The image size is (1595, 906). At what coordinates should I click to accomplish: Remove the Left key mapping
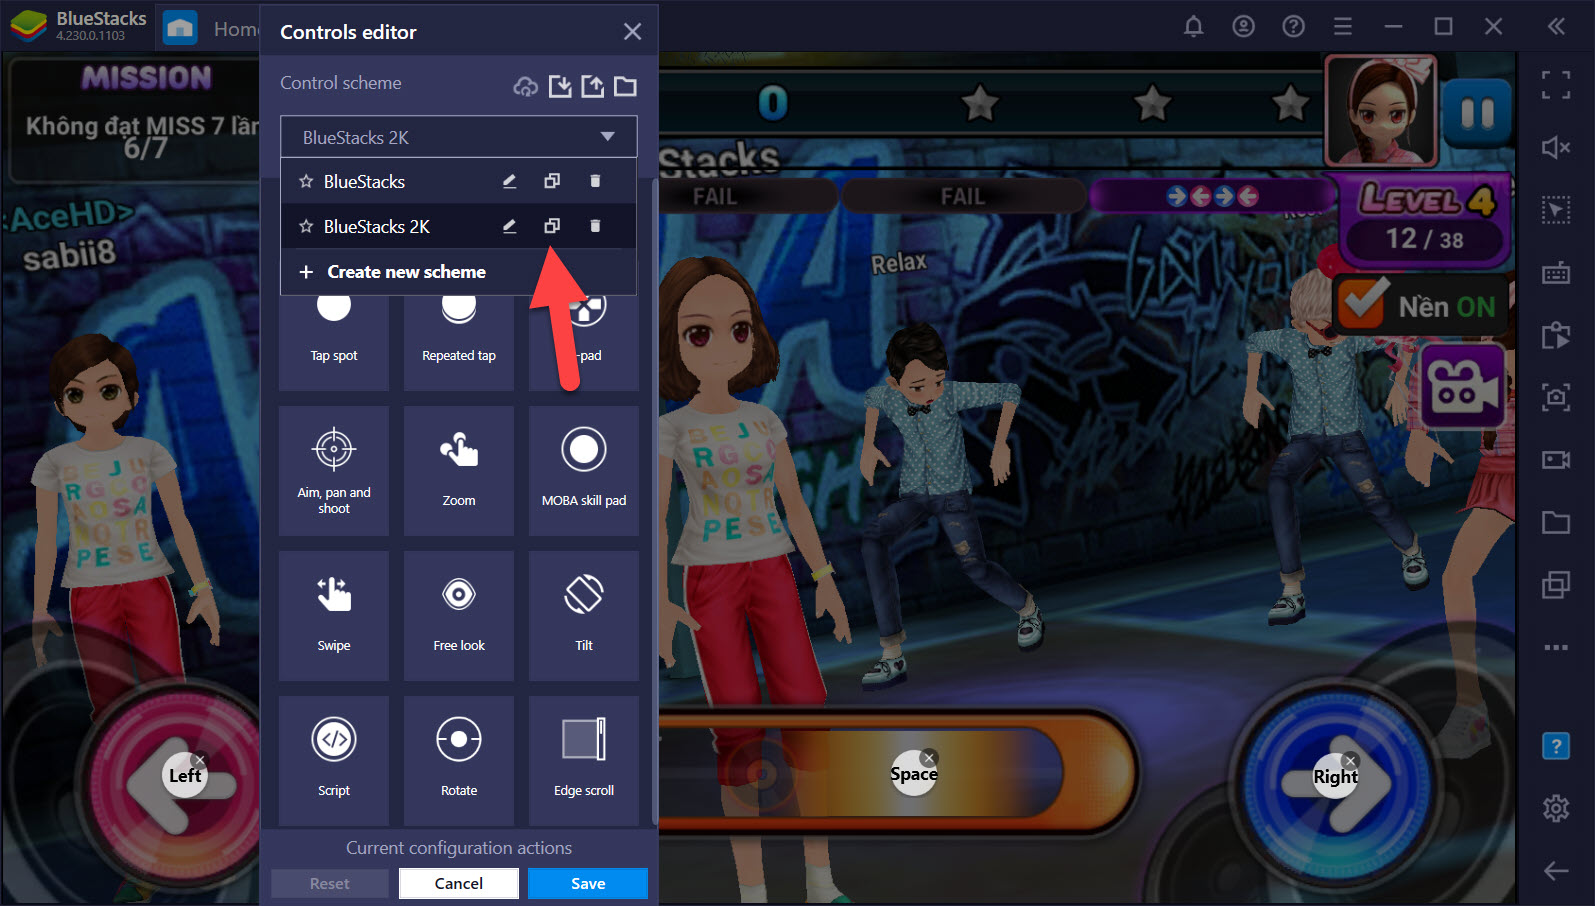200,760
